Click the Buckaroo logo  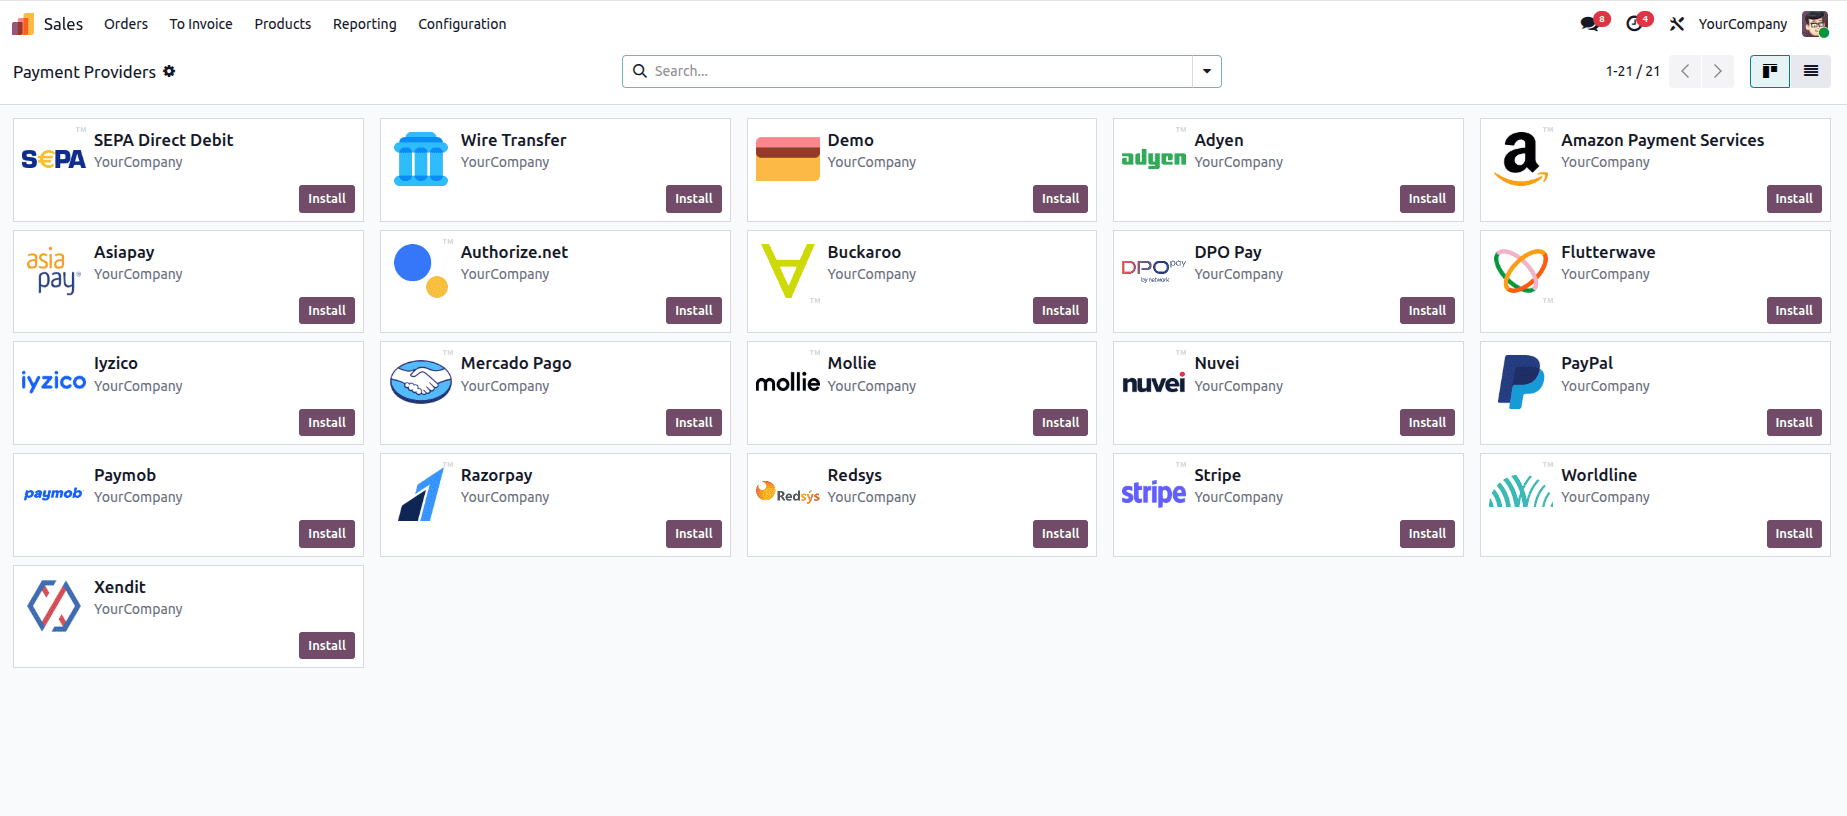pyautogui.click(x=788, y=271)
